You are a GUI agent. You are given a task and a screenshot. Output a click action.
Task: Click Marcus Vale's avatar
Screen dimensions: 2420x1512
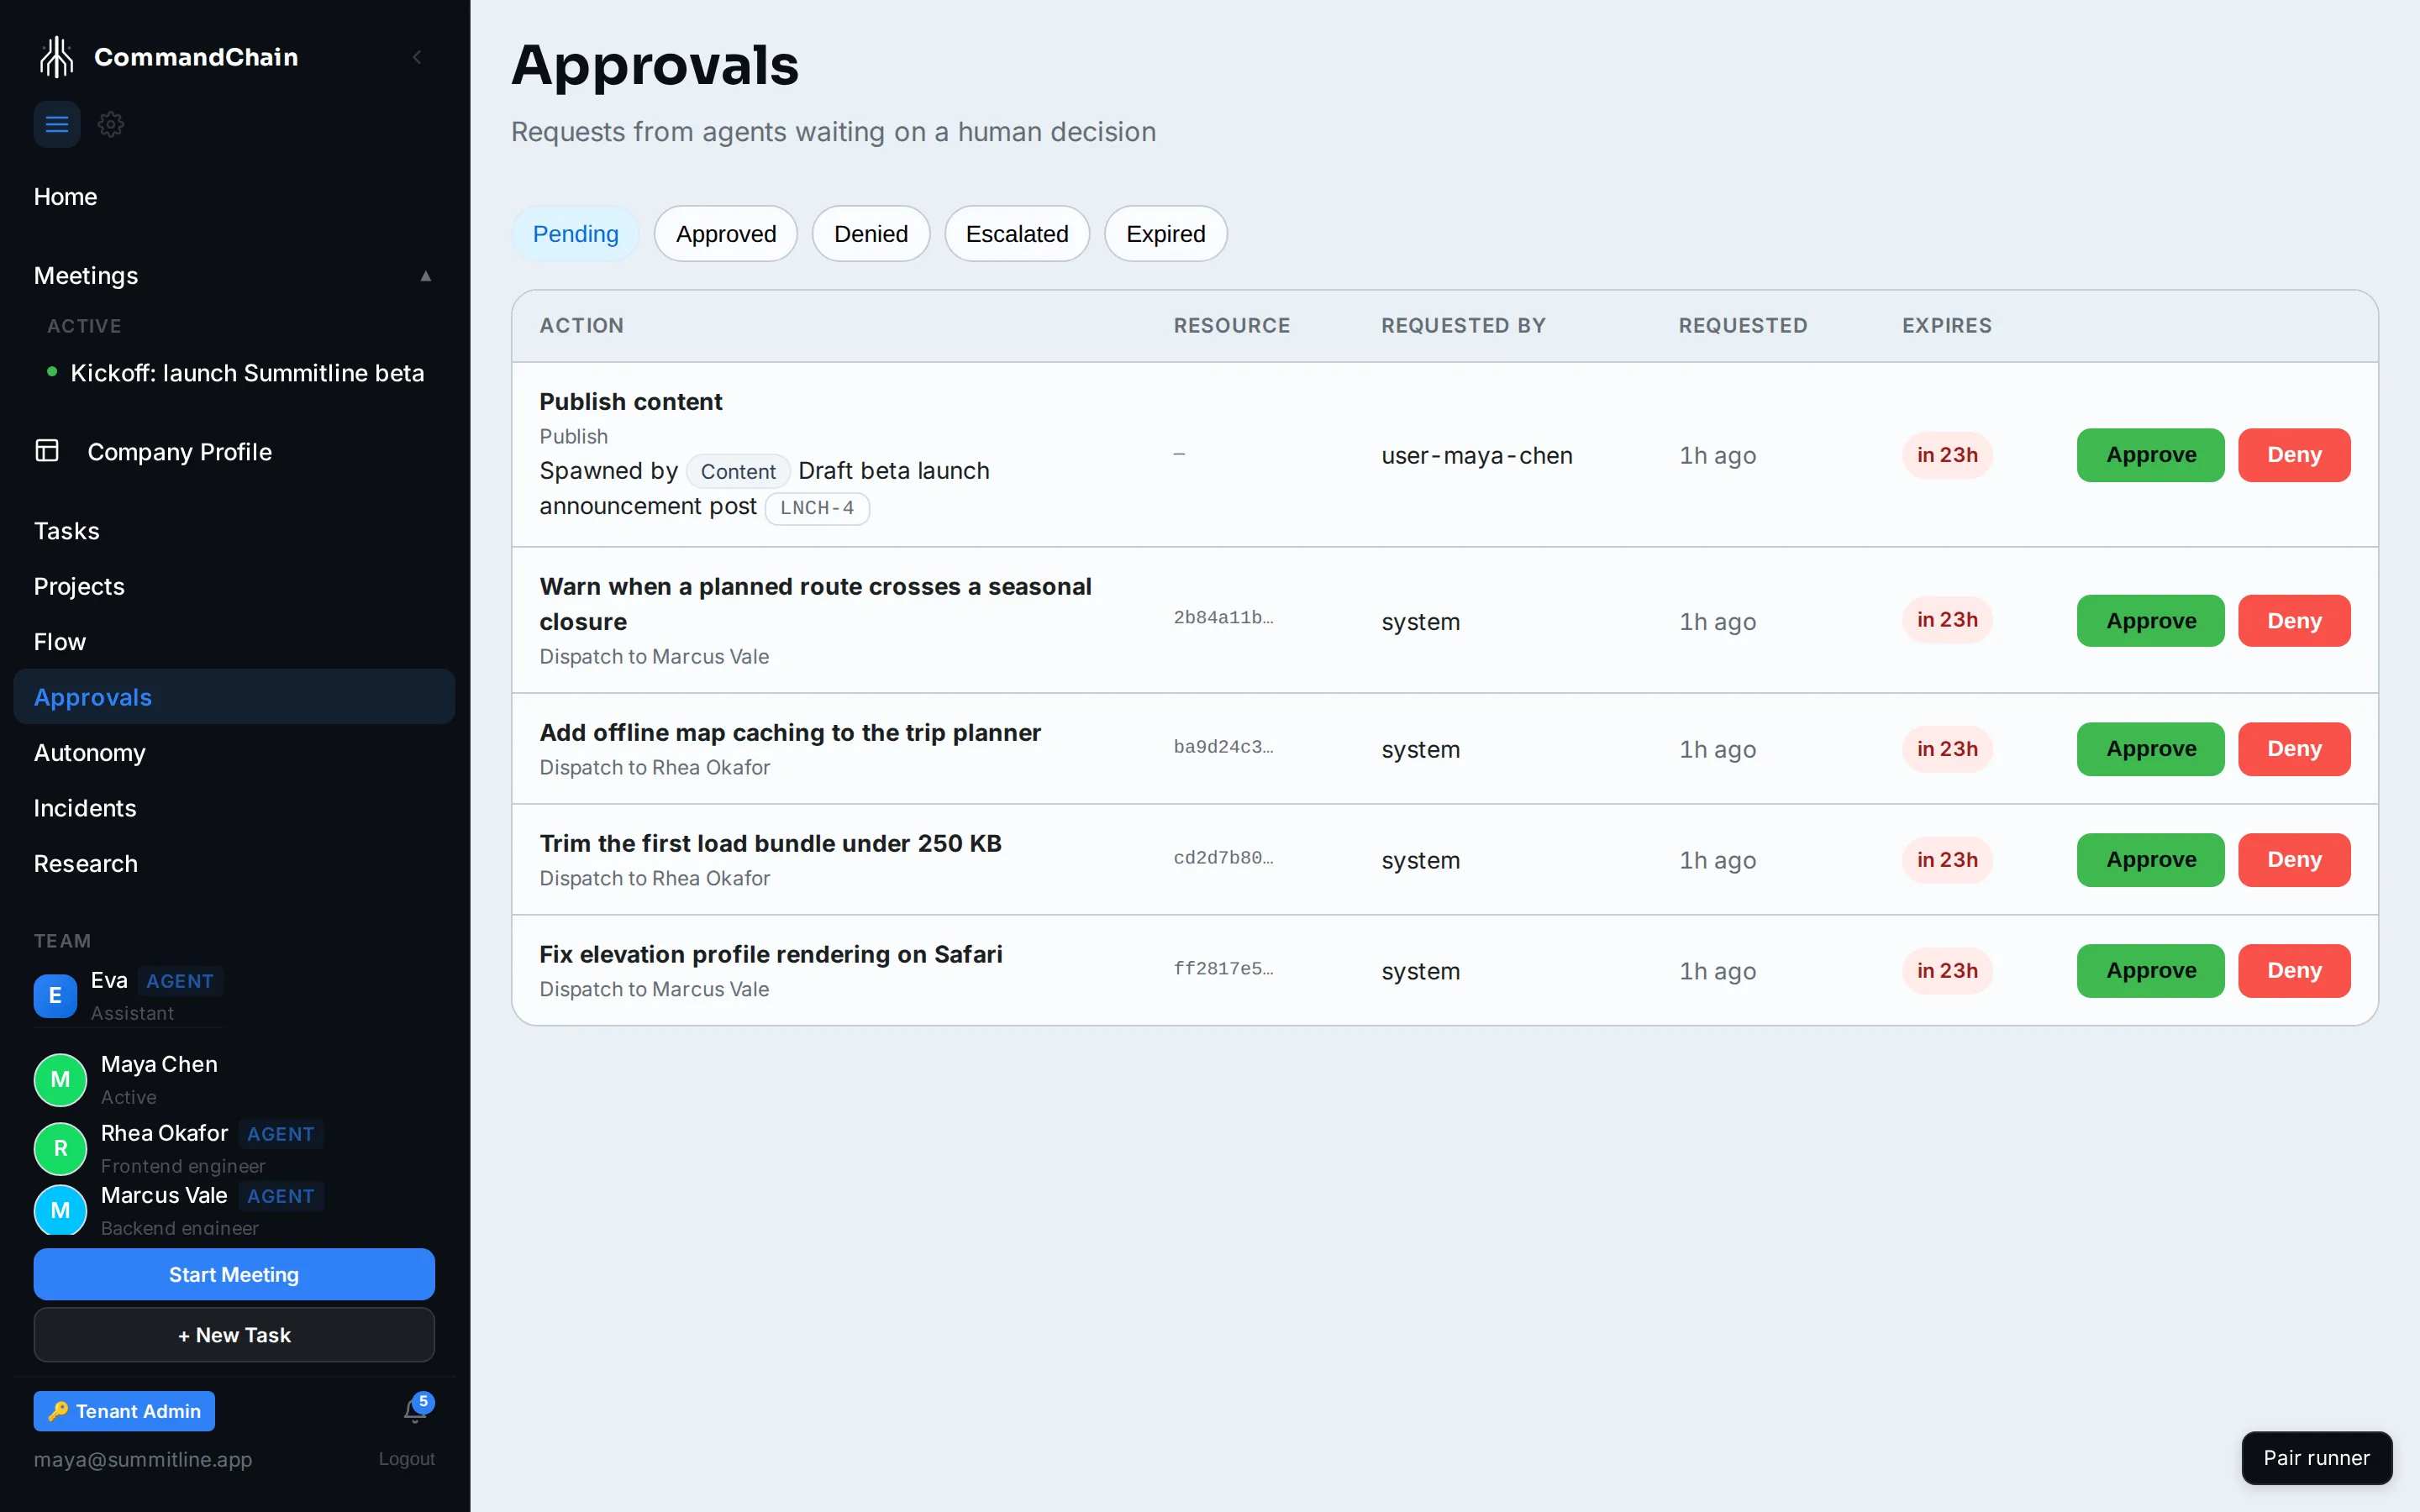[61, 1210]
